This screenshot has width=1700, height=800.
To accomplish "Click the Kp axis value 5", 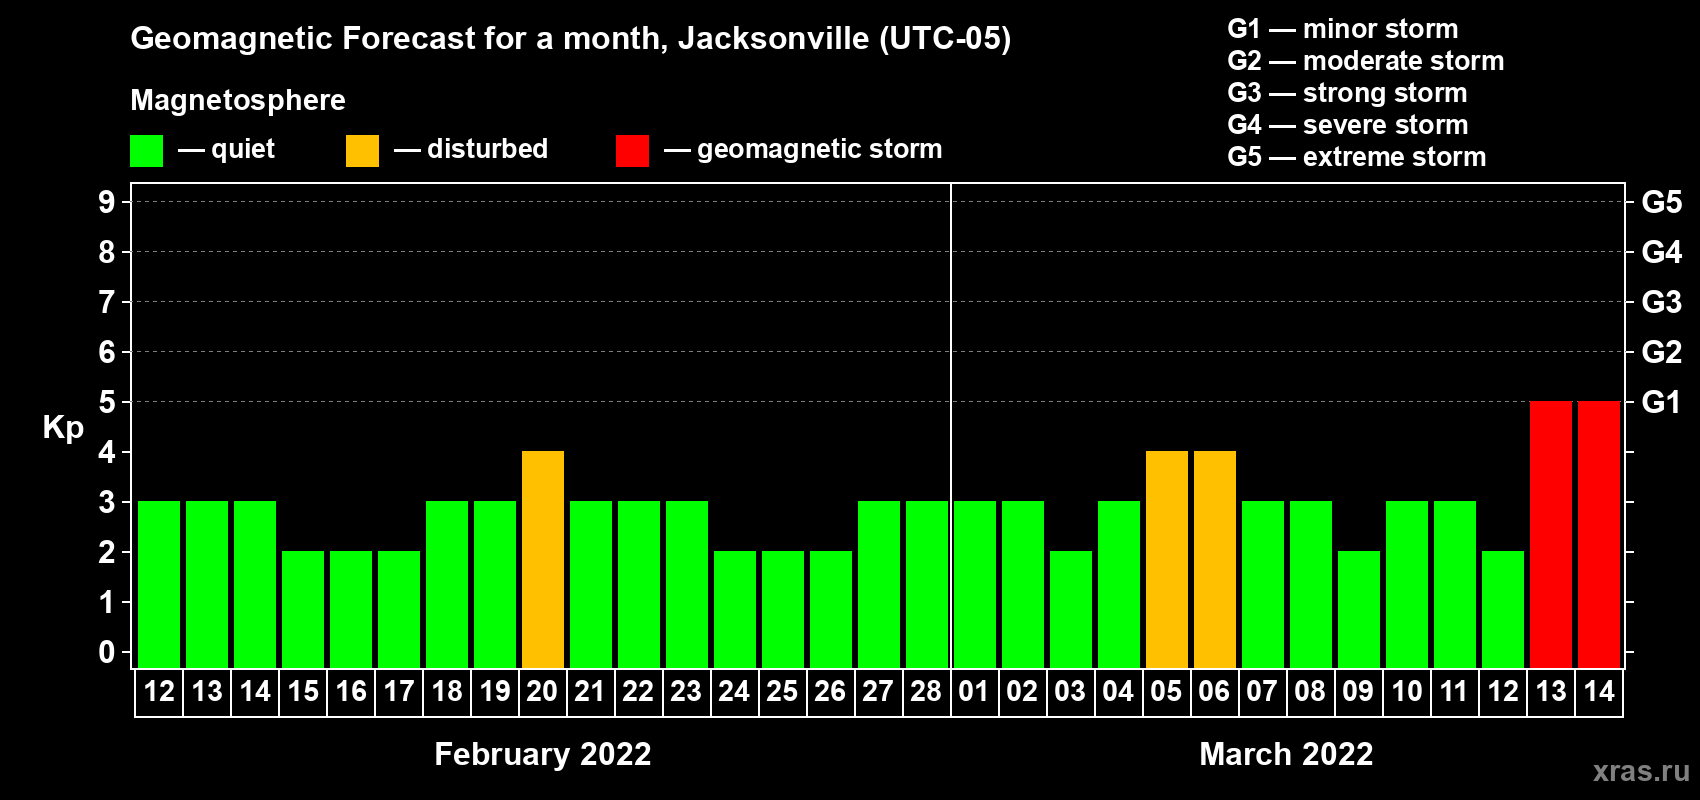I will (x=107, y=402).
